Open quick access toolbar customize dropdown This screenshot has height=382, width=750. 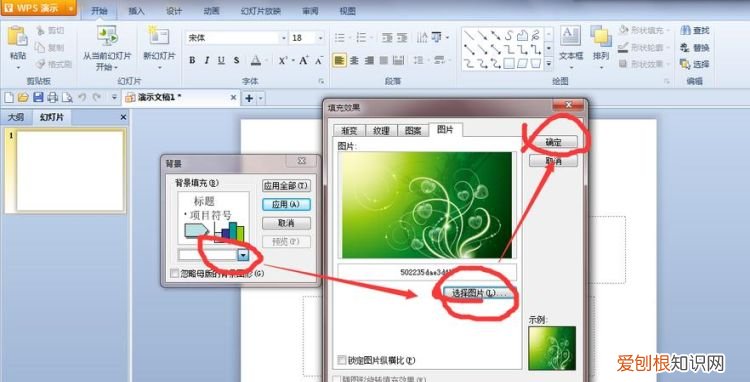(x=114, y=98)
